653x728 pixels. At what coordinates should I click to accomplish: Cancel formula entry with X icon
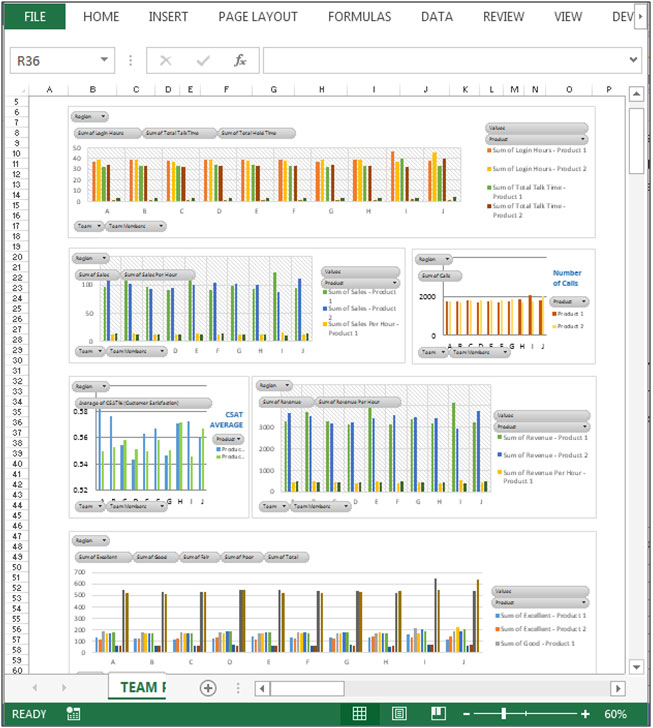coord(166,60)
